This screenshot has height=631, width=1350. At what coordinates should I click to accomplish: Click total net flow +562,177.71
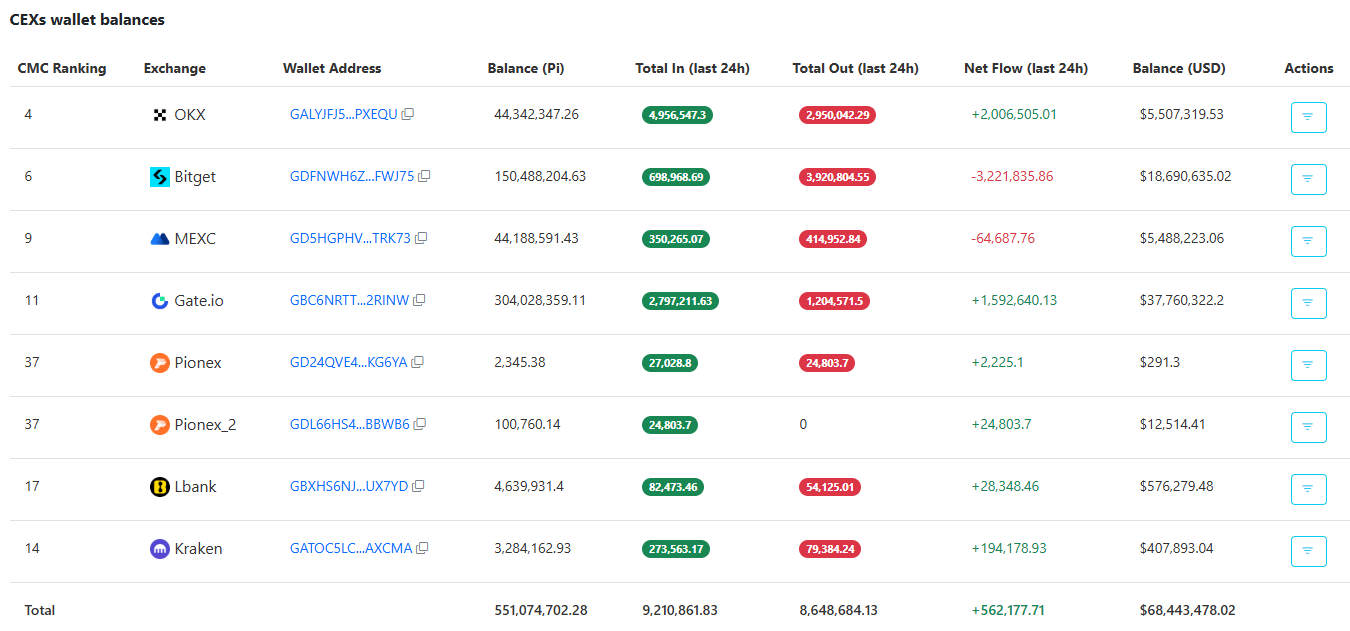tap(1008, 610)
